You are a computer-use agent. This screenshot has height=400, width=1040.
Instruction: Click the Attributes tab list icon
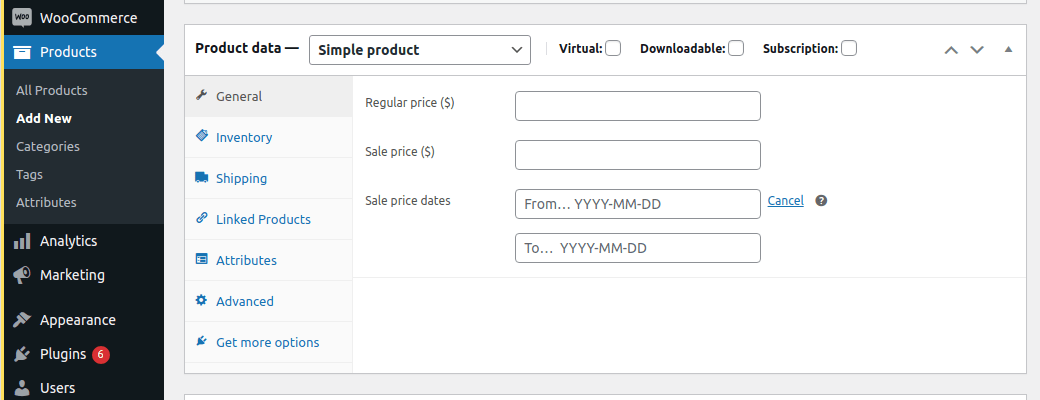[202, 259]
